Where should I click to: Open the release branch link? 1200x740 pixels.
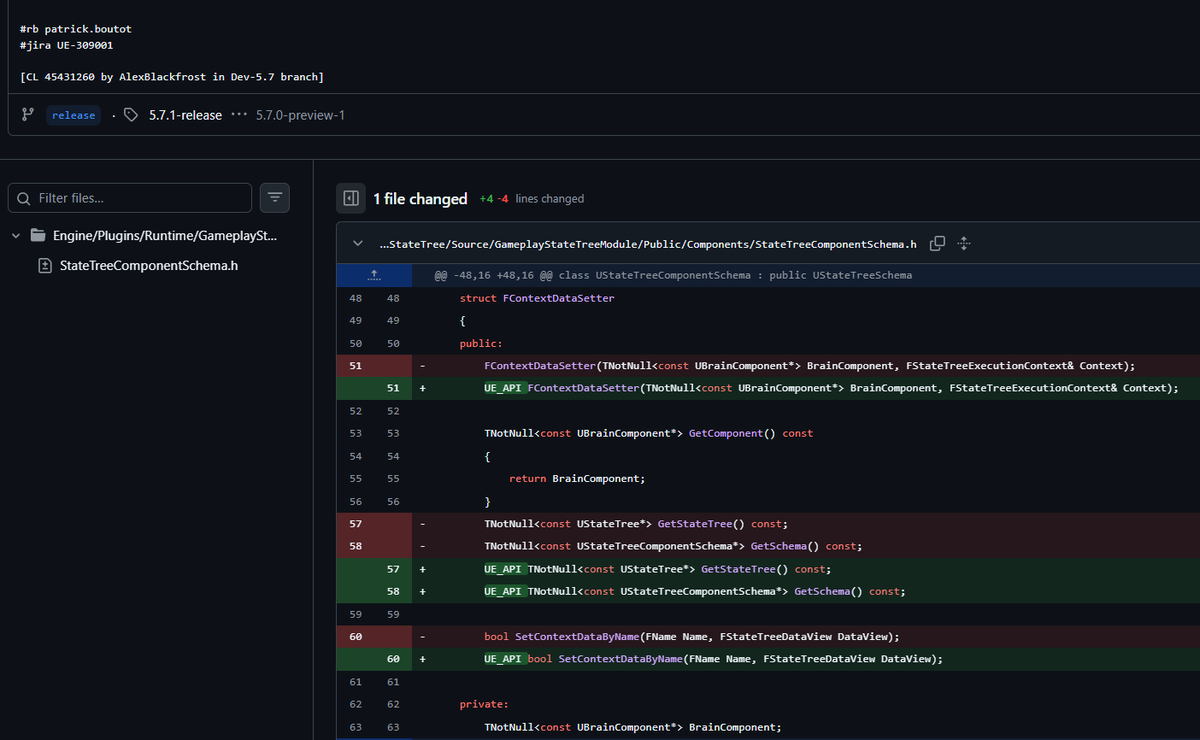coord(74,115)
